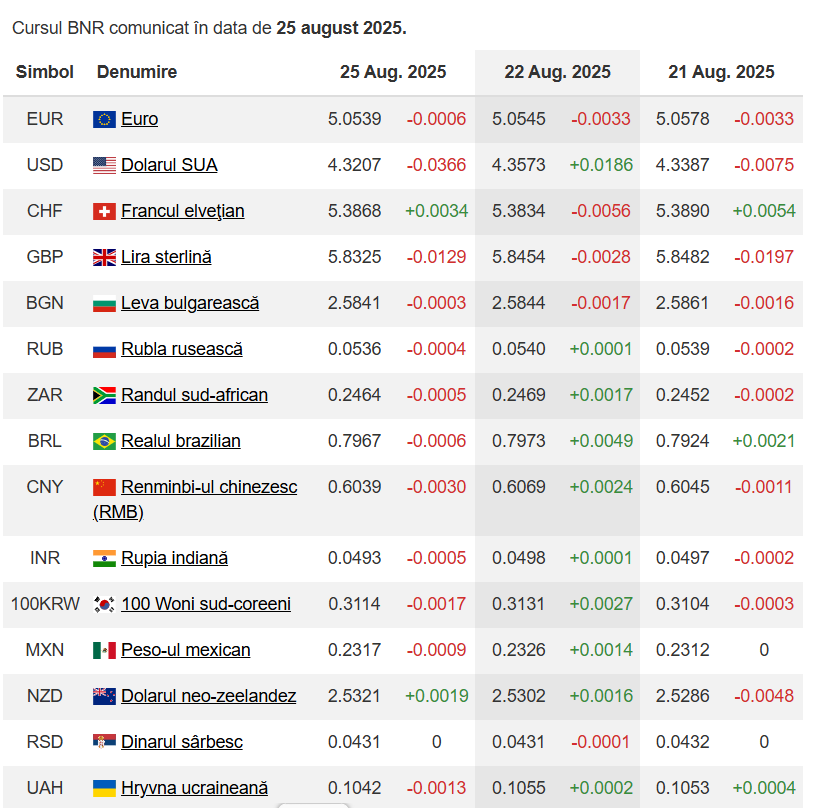The width and height of the screenshot is (826, 808).
Task: Select the NZD rate 2.5321
Action: click(x=355, y=696)
